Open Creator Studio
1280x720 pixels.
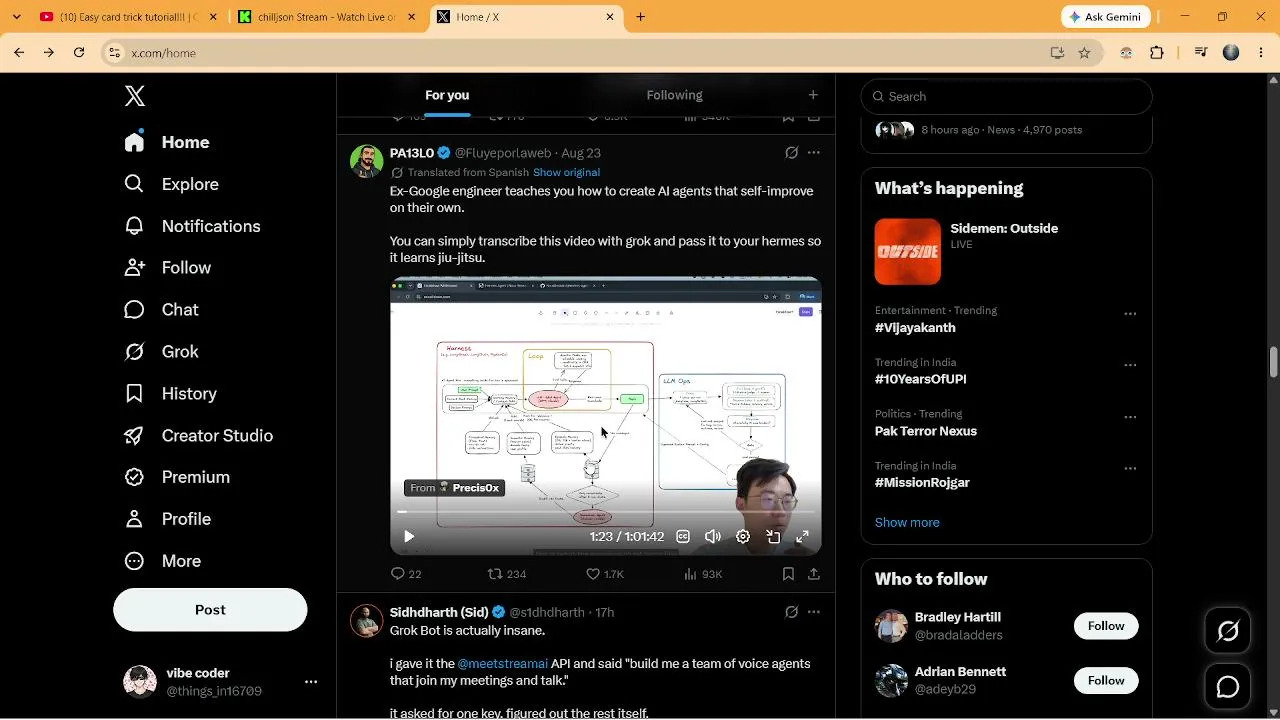(198, 436)
